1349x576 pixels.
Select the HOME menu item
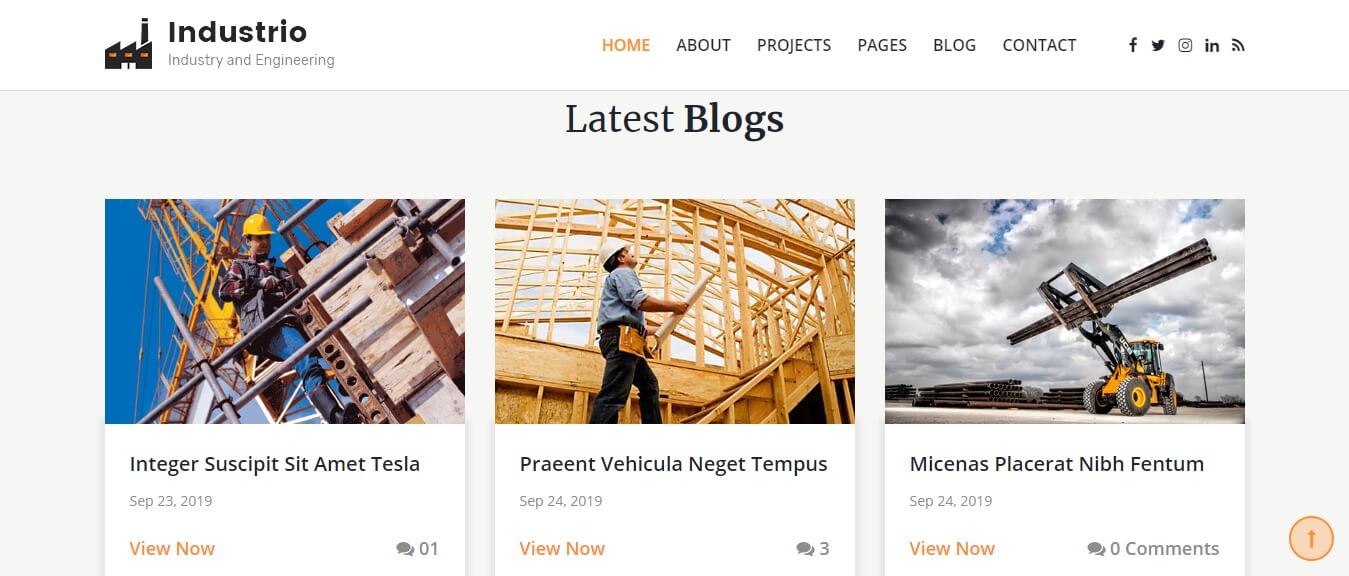point(626,45)
